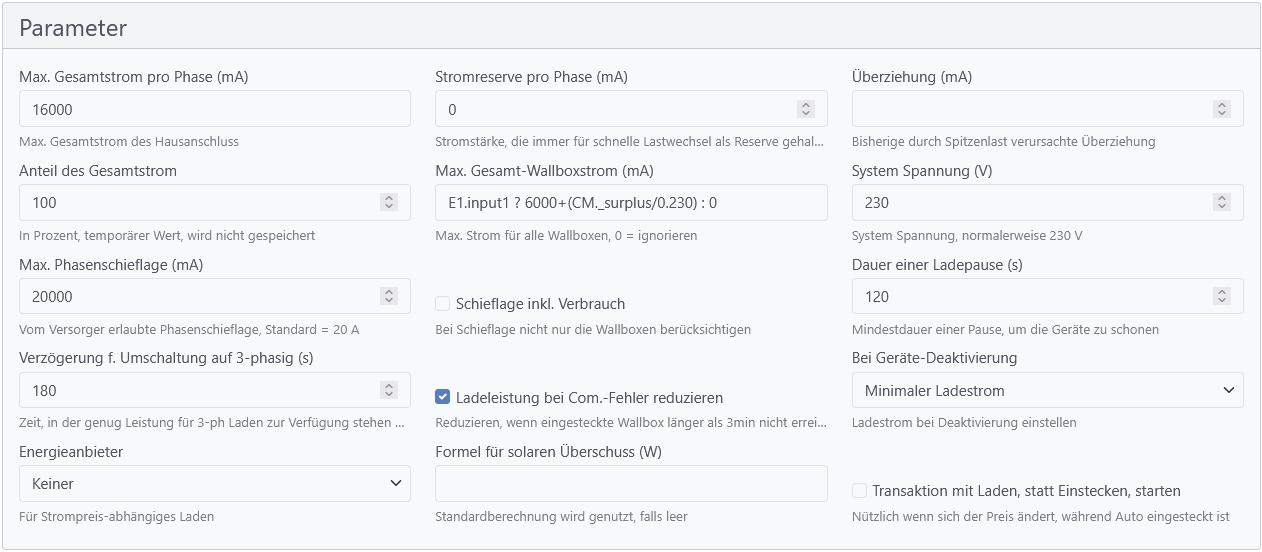Screen dimensions: 1262x552
Task: Click spinner icon in Überziehung field
Action: tap(1221, 109)
